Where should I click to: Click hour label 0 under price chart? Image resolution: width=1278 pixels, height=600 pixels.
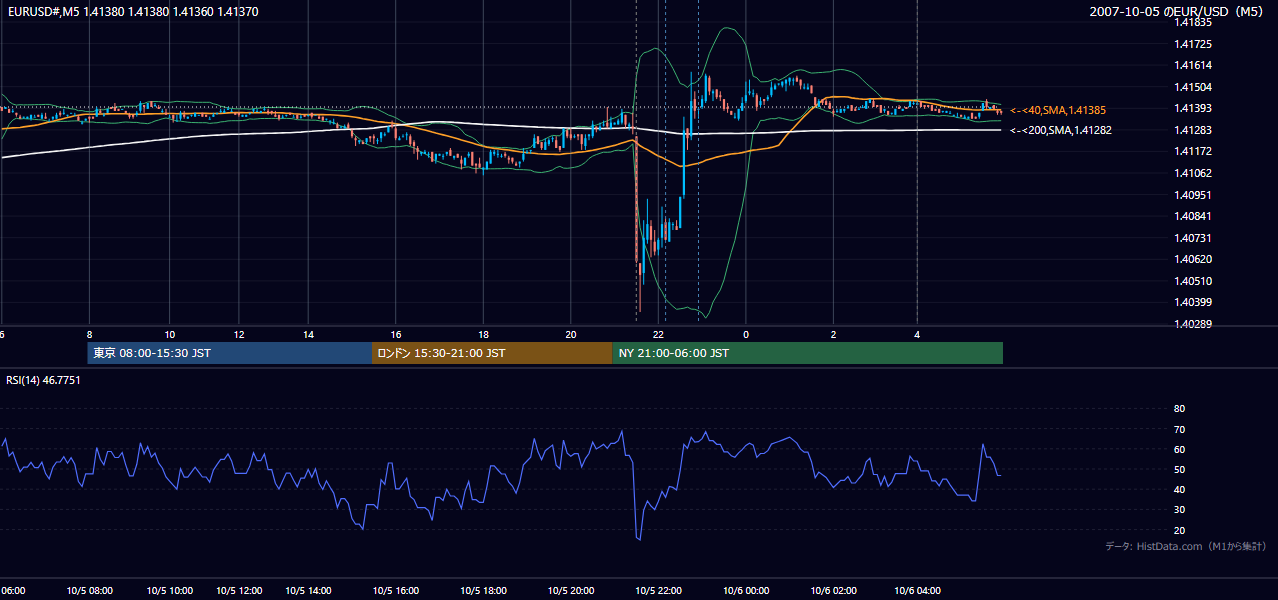745,334
